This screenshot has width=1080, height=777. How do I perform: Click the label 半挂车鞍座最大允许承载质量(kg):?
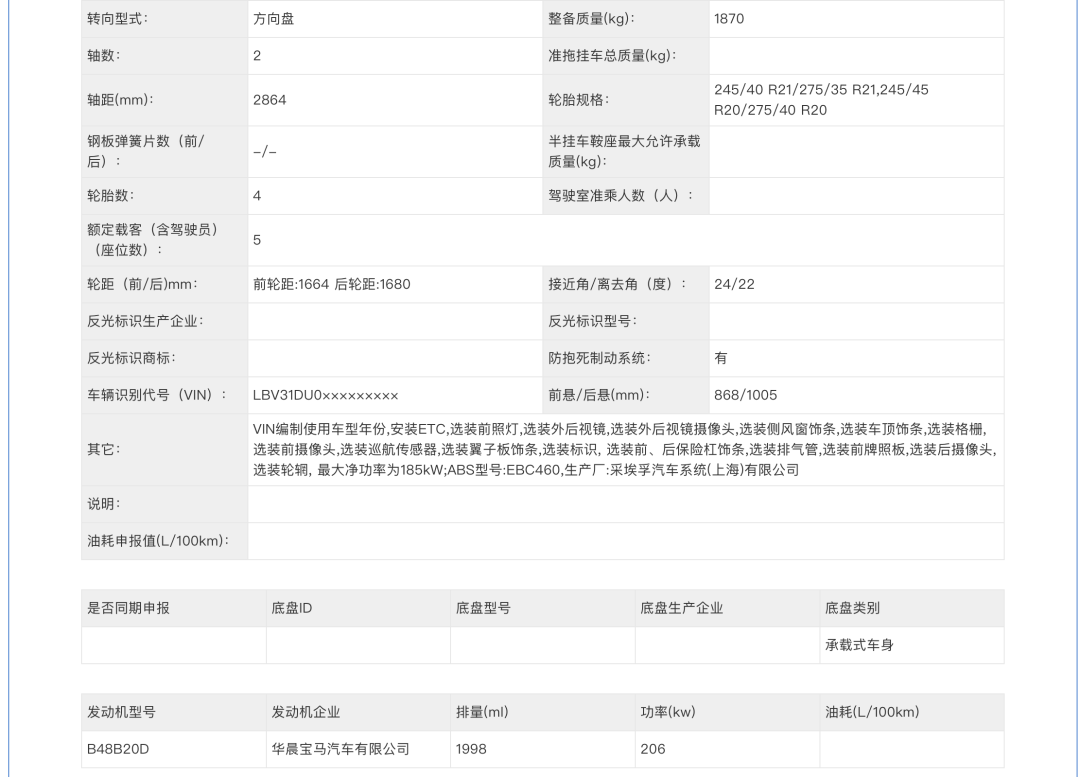(x=624, y=152)
